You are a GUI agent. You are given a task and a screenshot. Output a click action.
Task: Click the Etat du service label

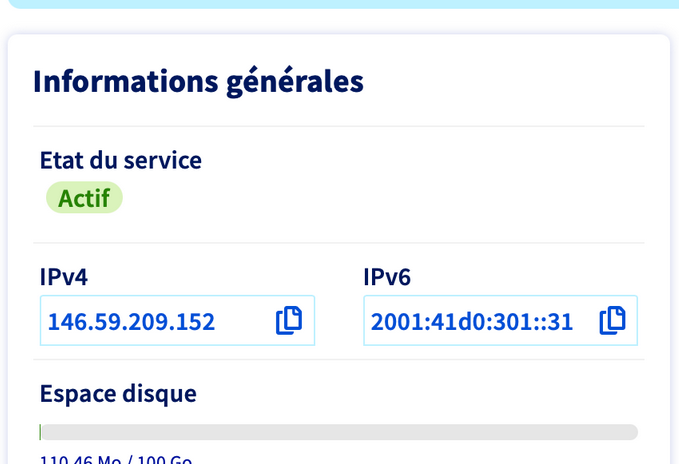[120, 160]
